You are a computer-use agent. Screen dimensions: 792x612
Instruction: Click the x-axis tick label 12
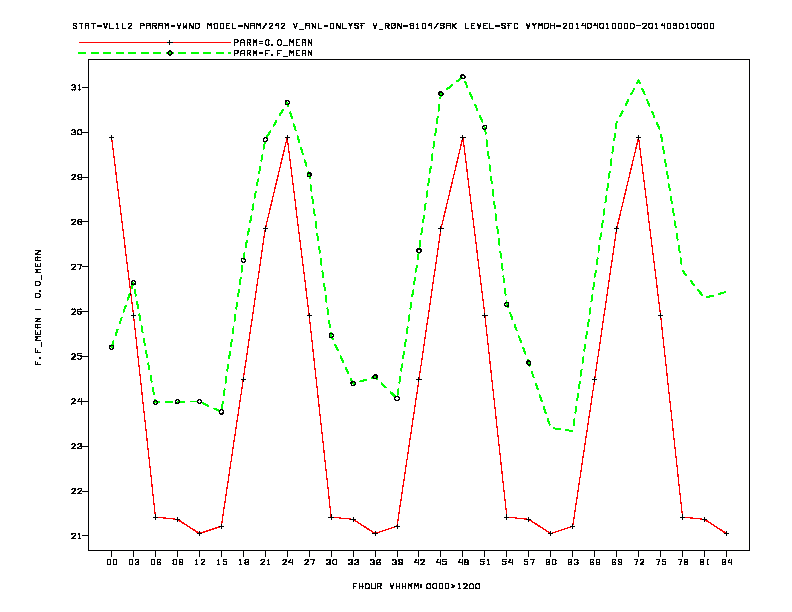(x=200, y=562)
